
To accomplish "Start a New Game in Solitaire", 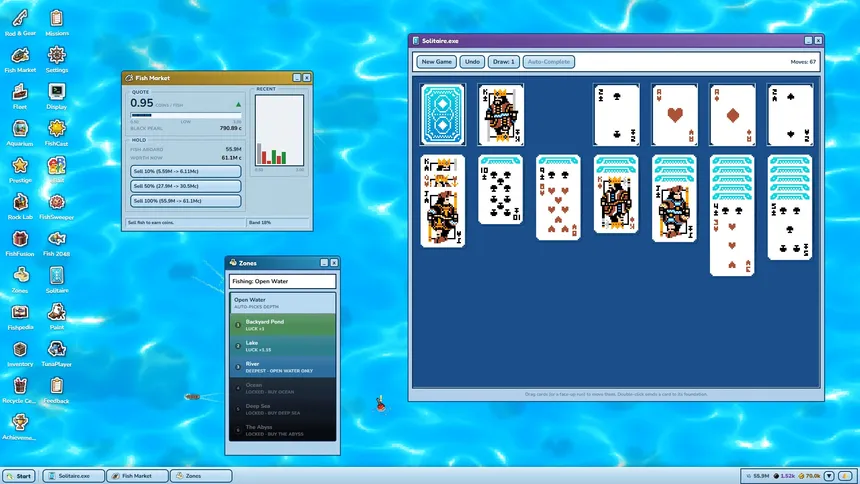I will pyautogui.click(x=437, y=61).
